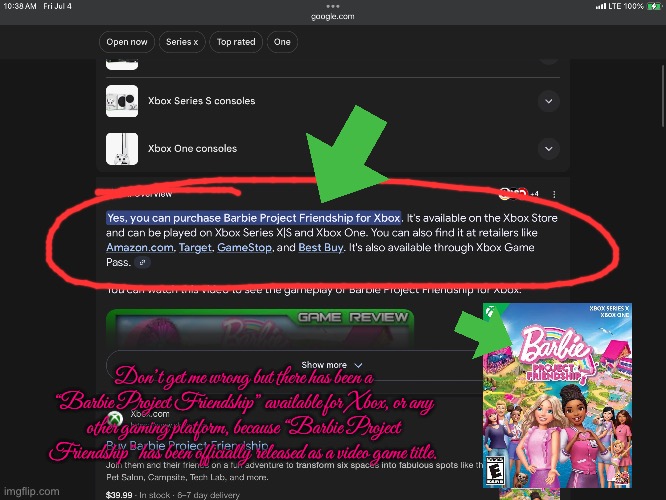This screenshot has height=500, width=666.
Task: Click the '10:38 AM' clock text
Action: (20, 6)
